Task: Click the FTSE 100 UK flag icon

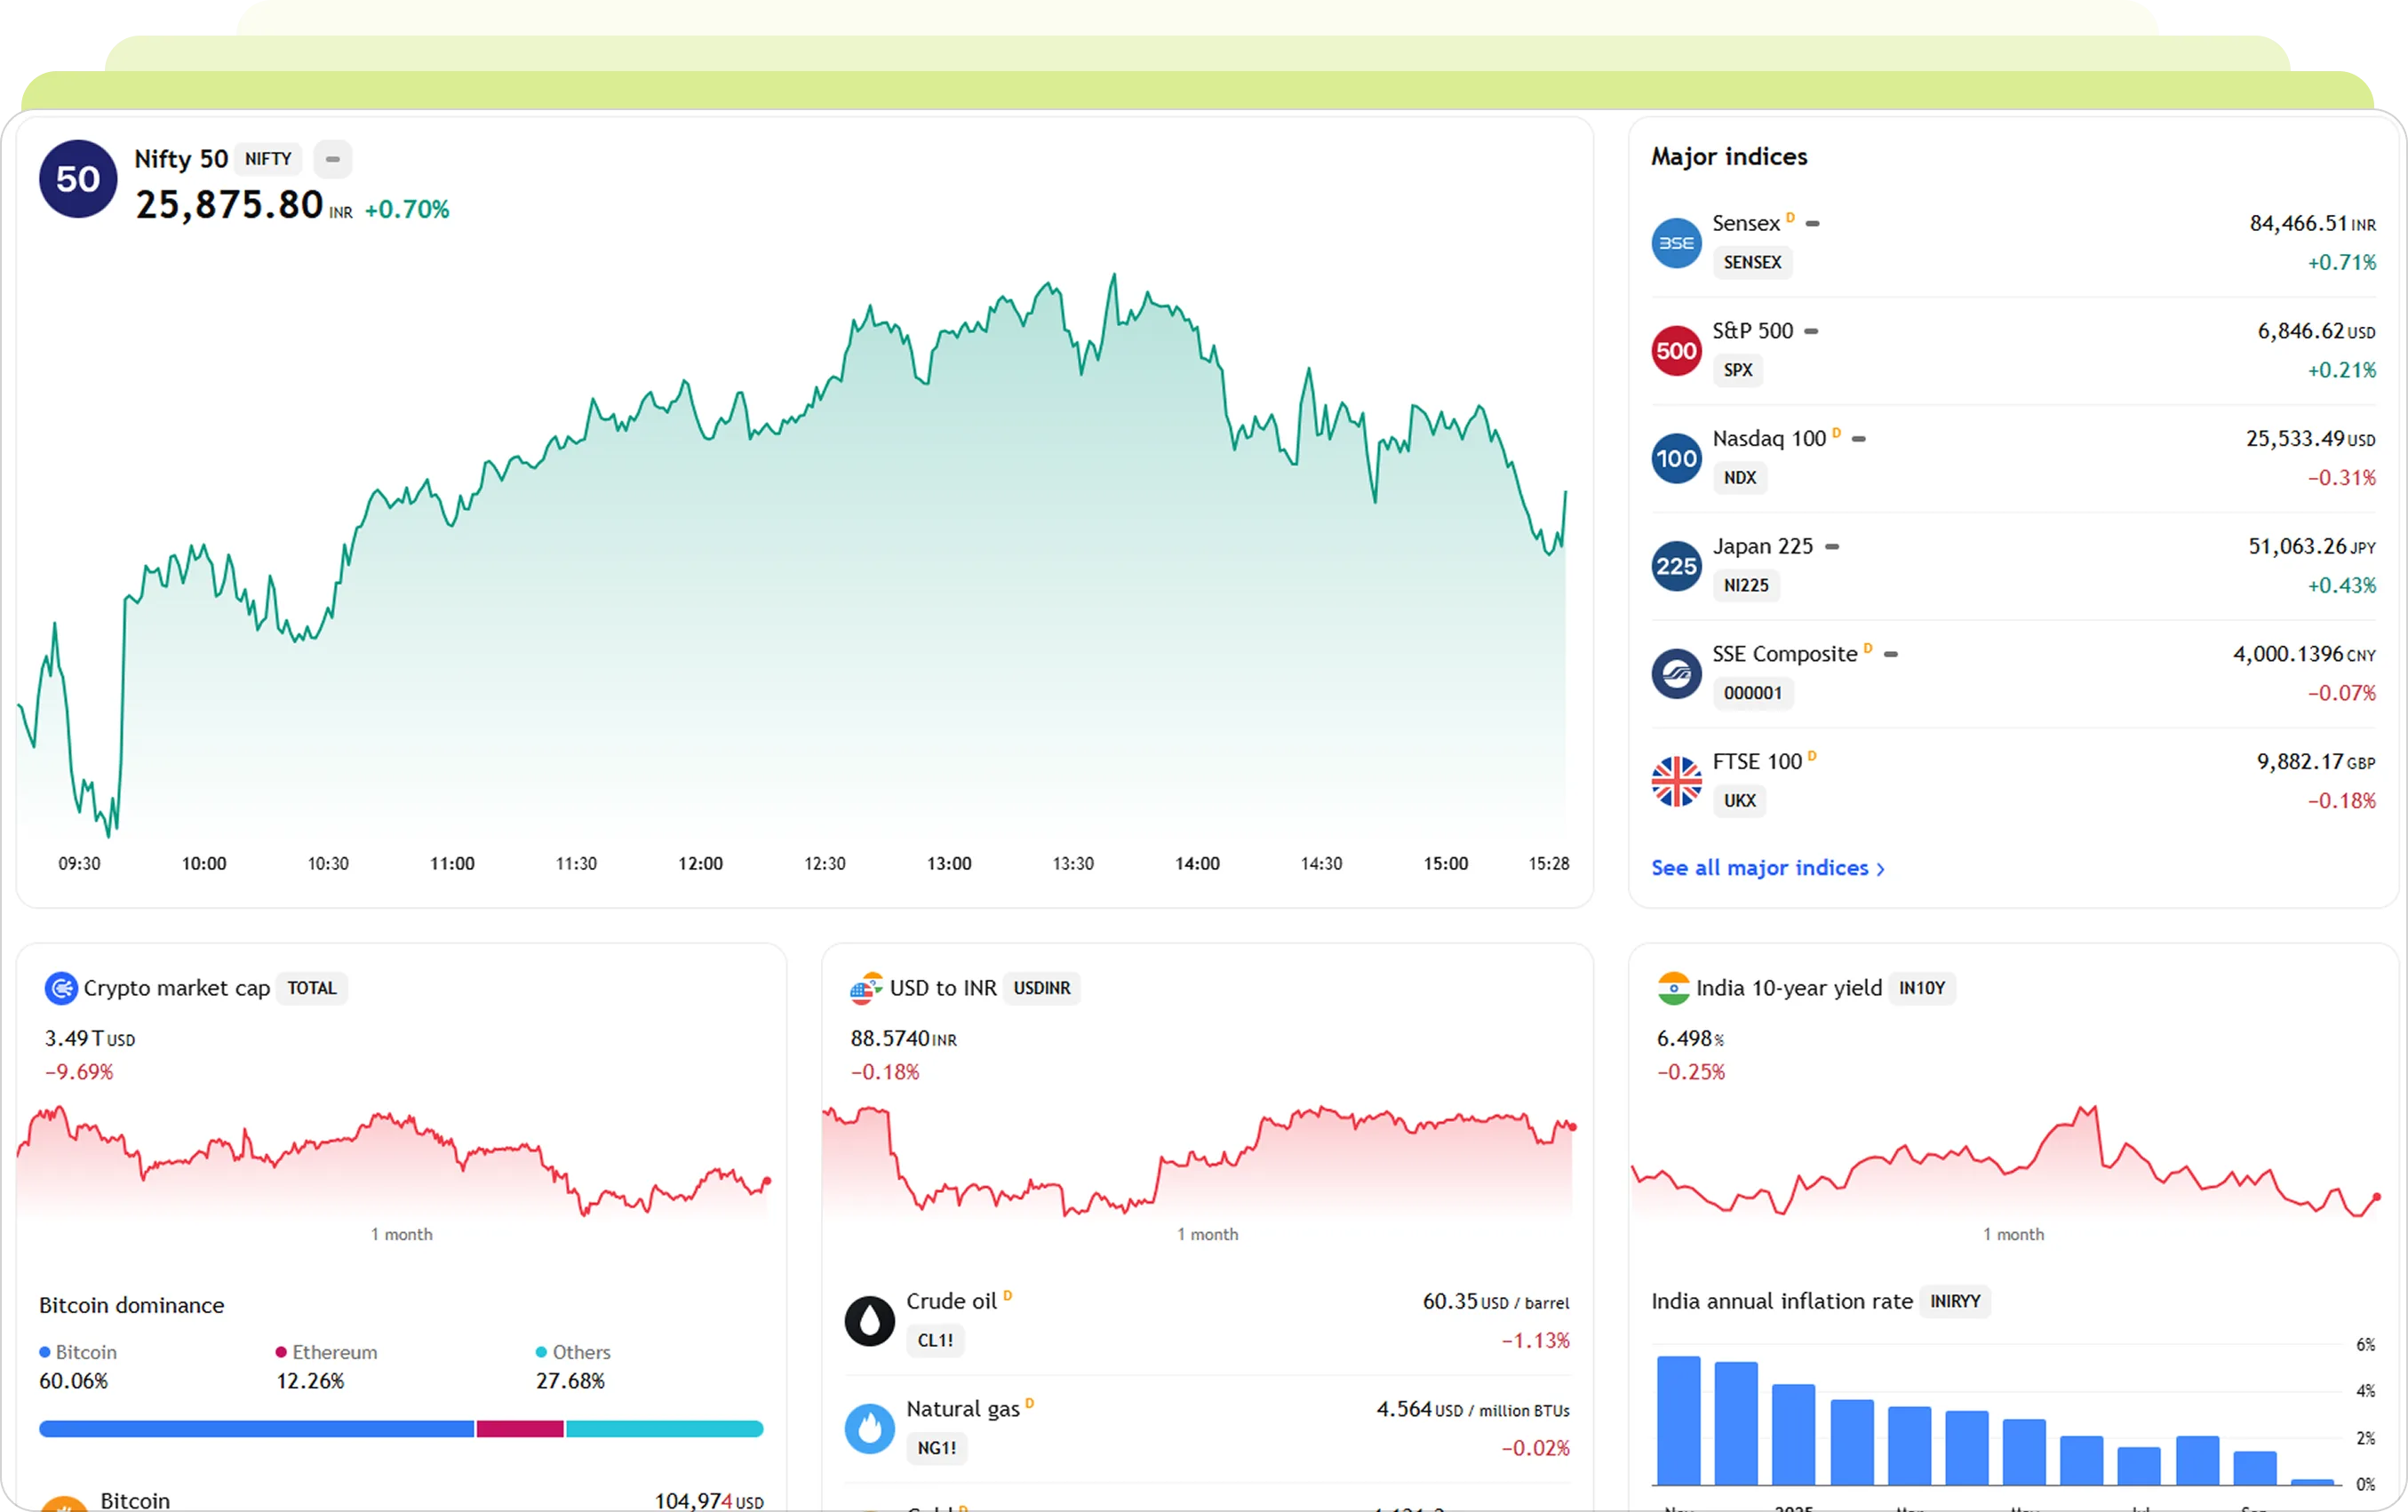Action: (1676, 781)
